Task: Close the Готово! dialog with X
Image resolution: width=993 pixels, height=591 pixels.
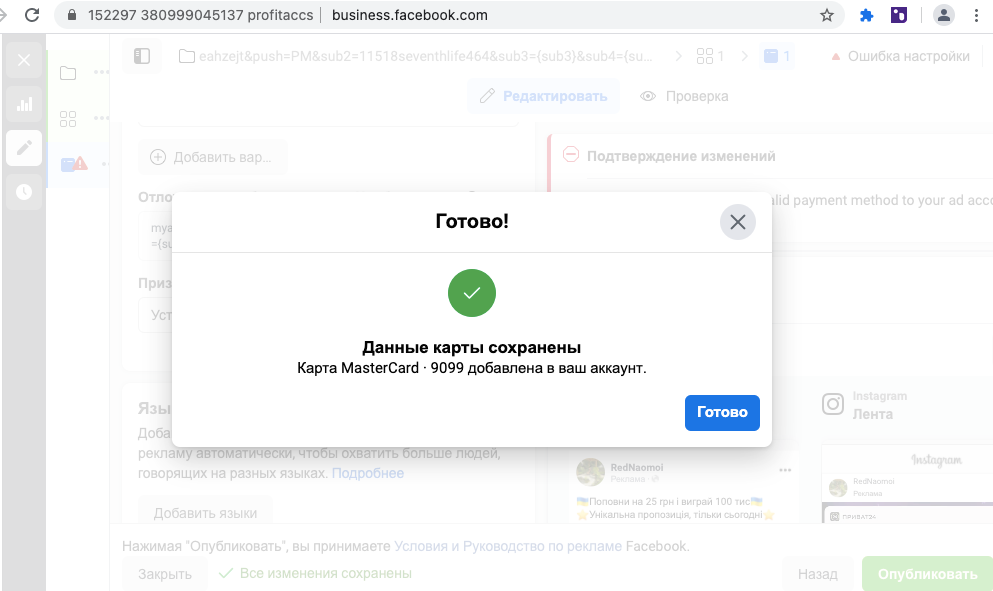Action: click(x=738, y=222)
